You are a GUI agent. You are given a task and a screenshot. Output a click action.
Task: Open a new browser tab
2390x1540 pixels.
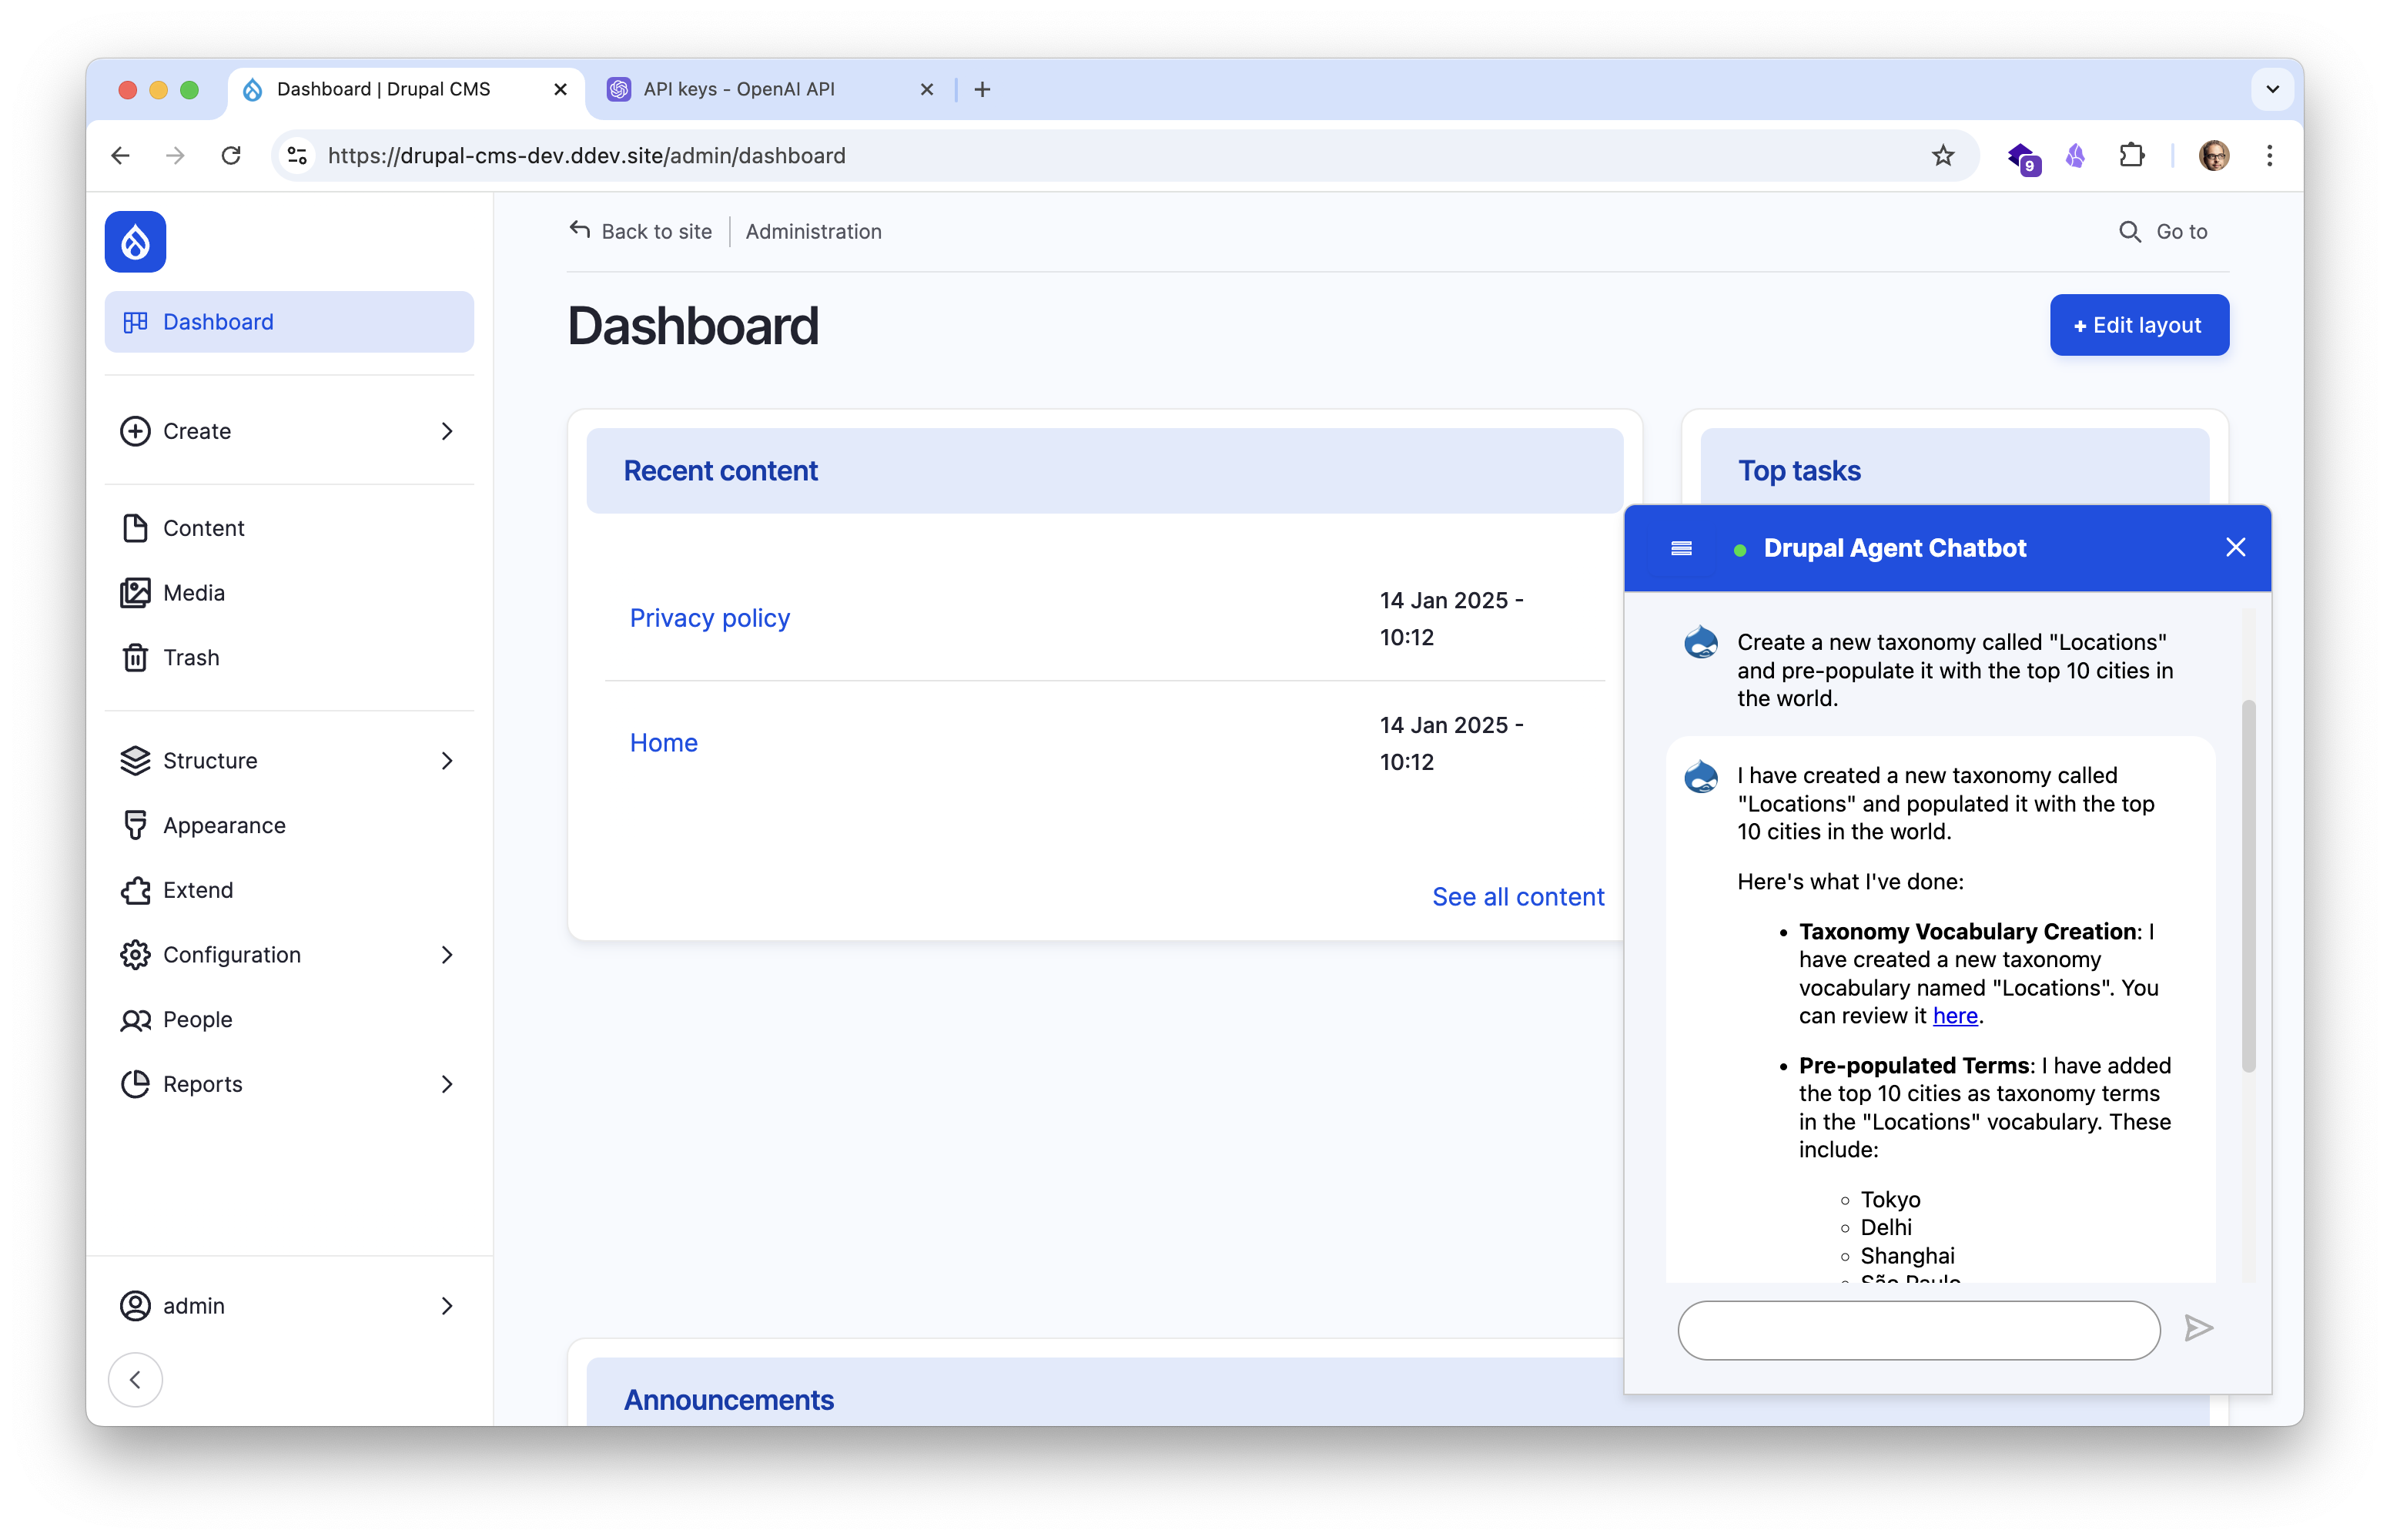click(x=982, y=89)
